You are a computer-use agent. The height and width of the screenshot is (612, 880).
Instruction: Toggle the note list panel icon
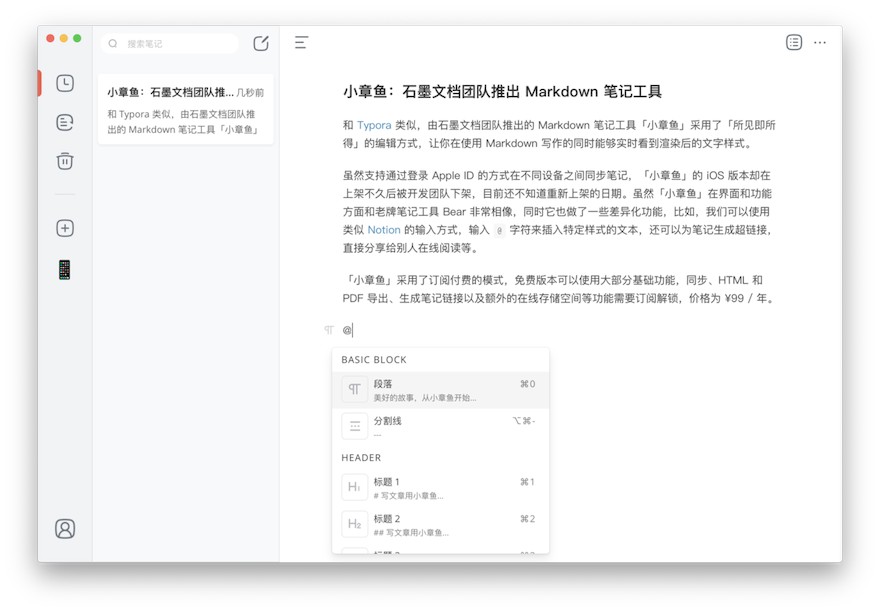301,43
